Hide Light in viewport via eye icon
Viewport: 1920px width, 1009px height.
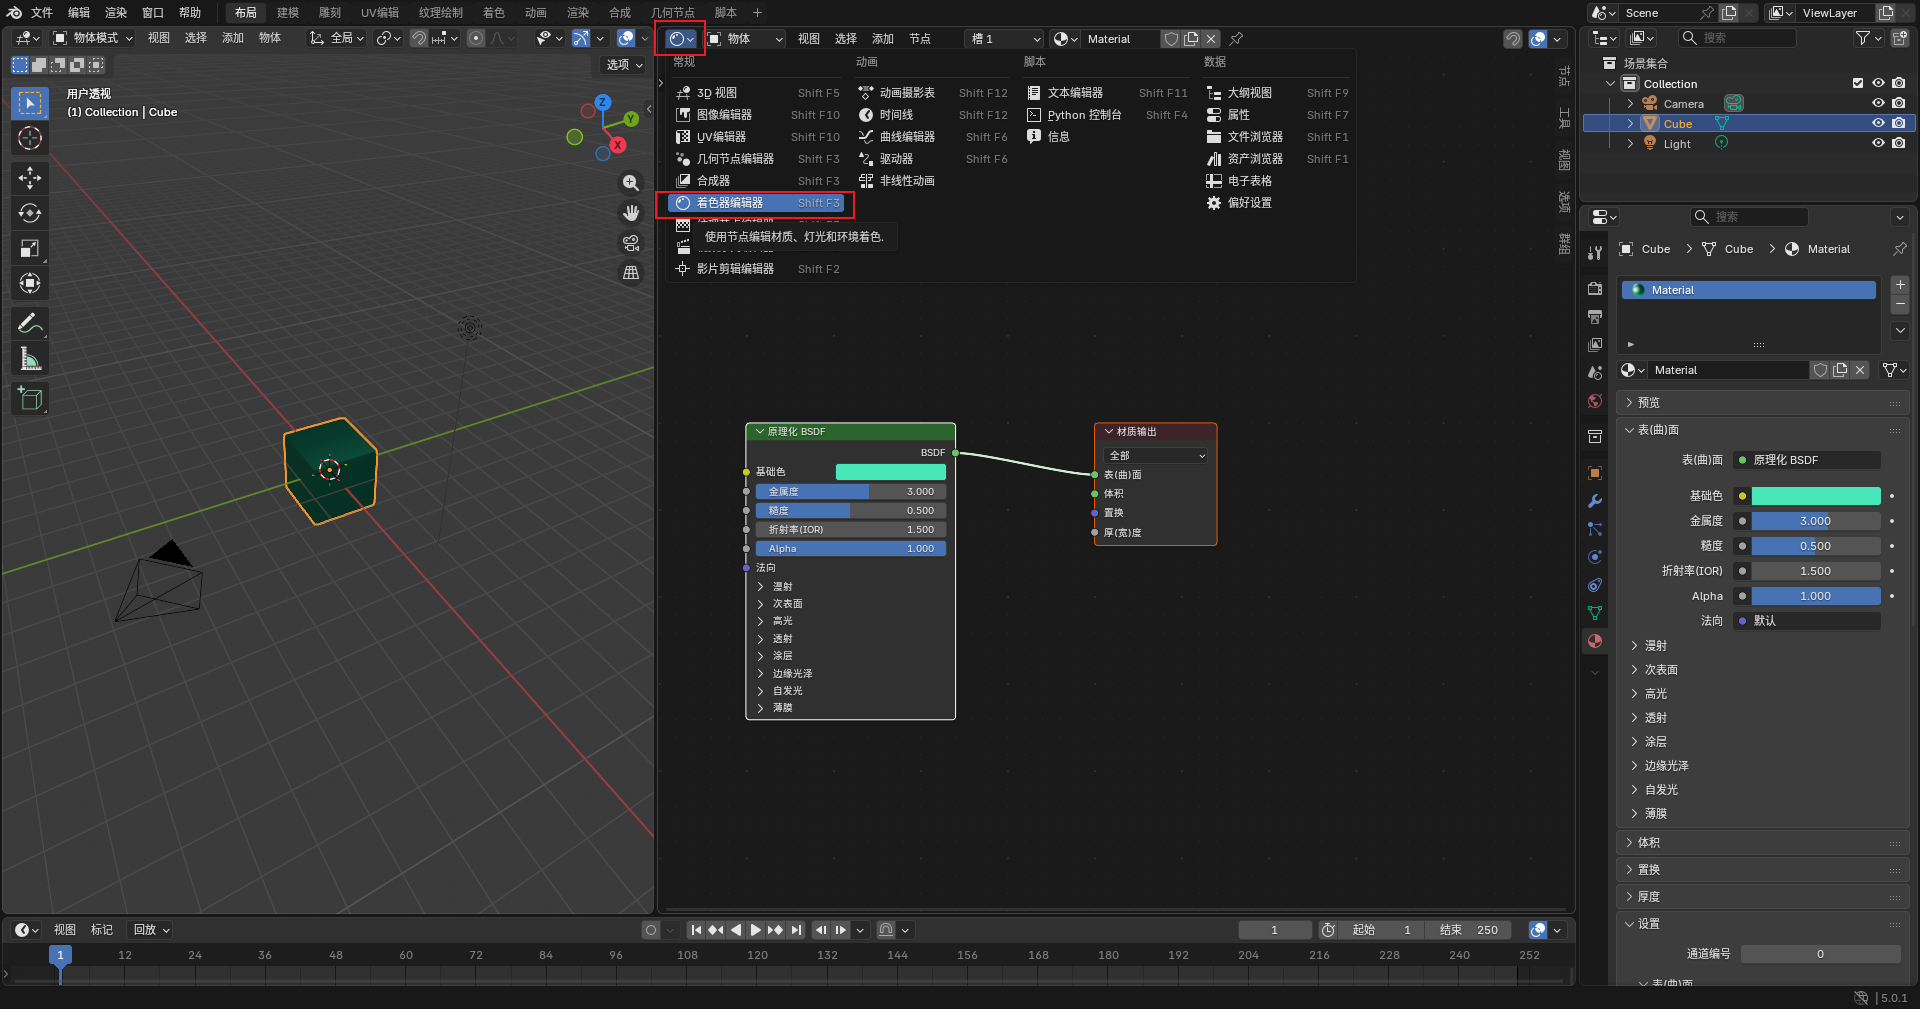(x=1878, y=143)
